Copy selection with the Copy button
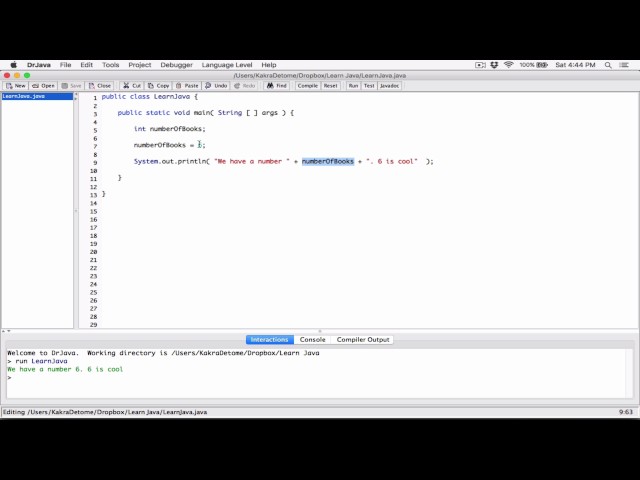Viewport: 640px width, 480px height. coord(158,86)
